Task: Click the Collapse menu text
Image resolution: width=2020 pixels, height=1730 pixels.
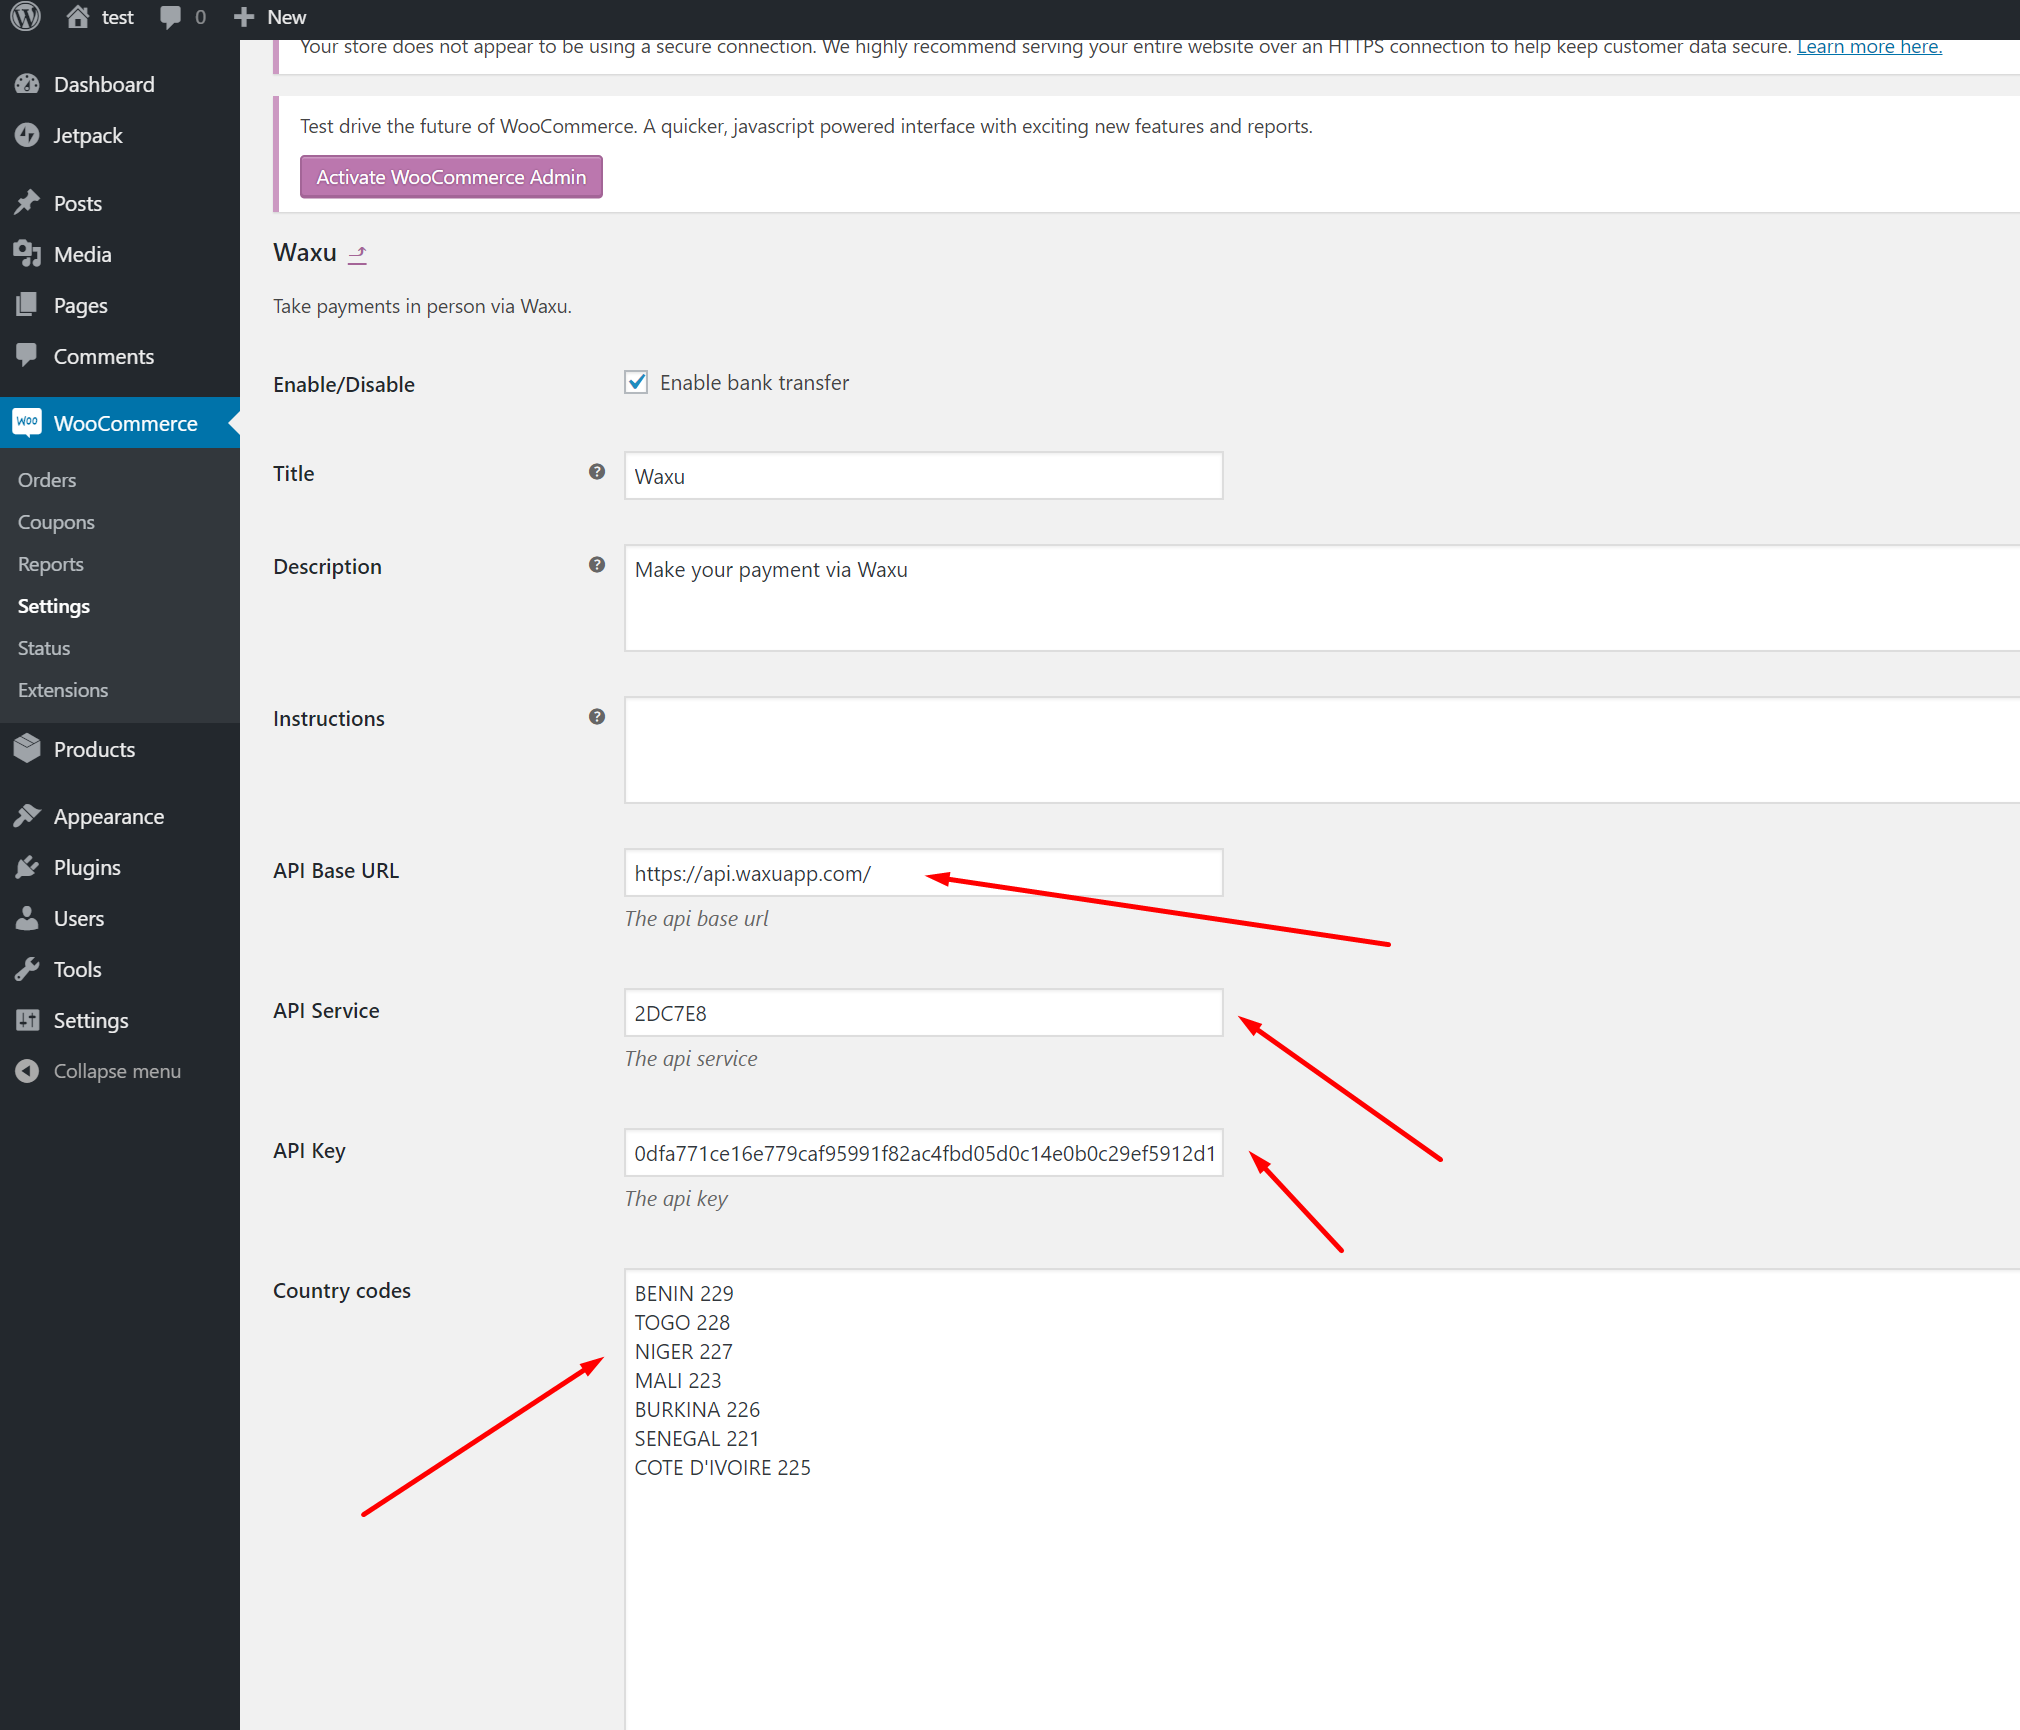Action: (x=117, y=1071)
